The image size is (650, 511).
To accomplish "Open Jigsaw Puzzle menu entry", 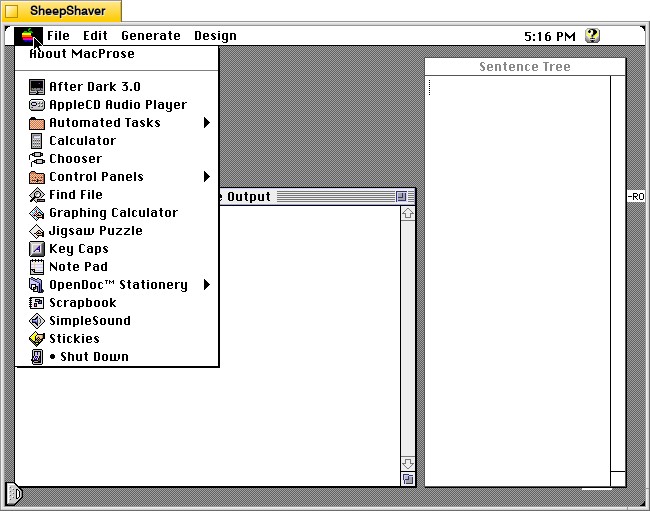I will (x=117, y=231).
